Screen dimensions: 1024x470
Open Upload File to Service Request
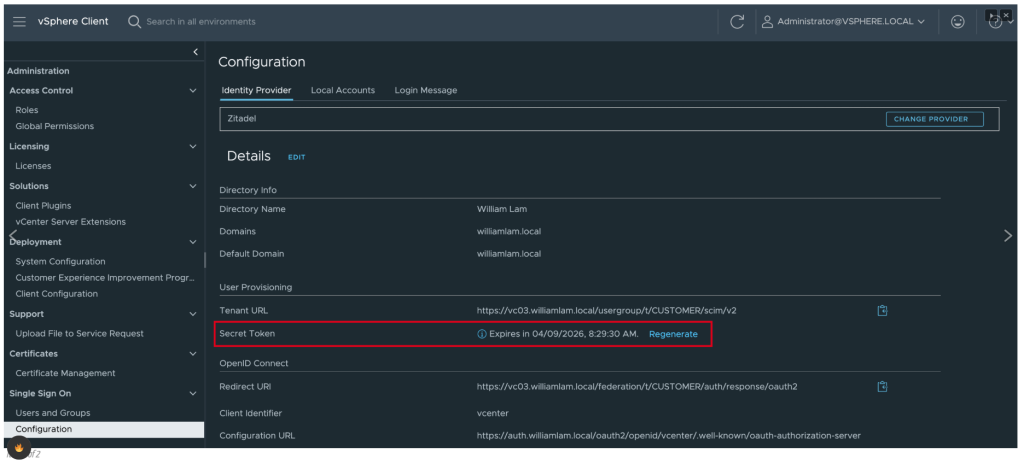pos(79,334)
